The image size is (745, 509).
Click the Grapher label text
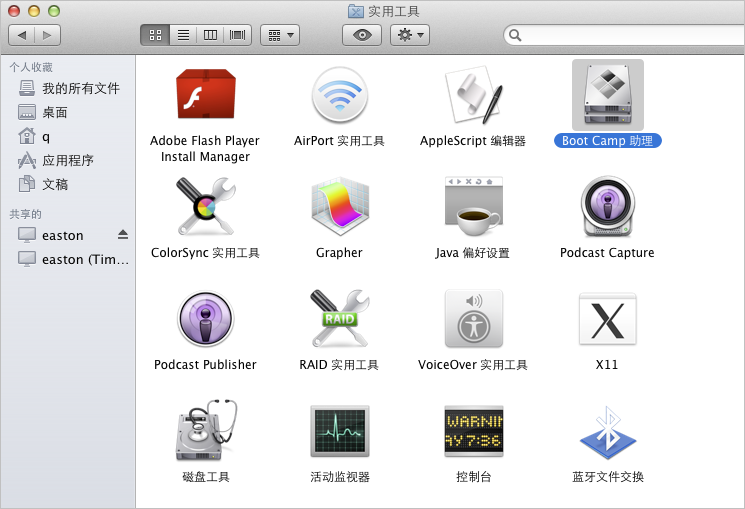coord(339,253)
